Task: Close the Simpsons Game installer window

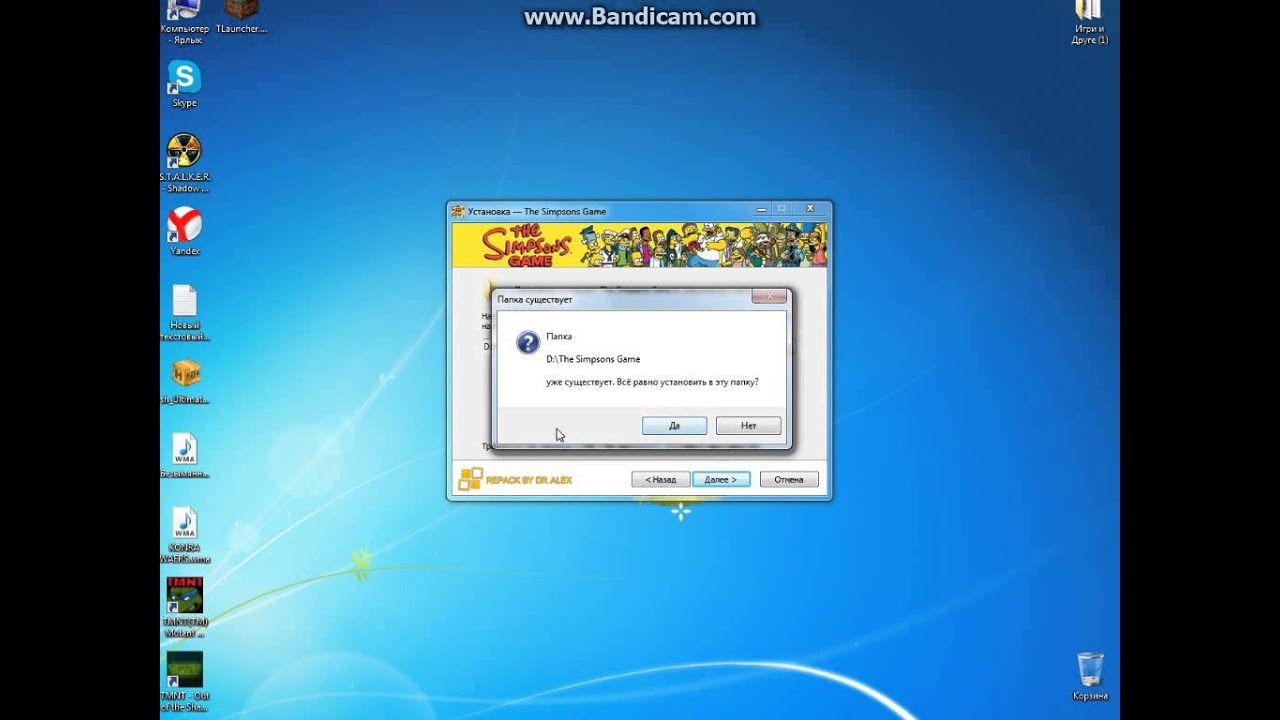Action: (810, 209)
